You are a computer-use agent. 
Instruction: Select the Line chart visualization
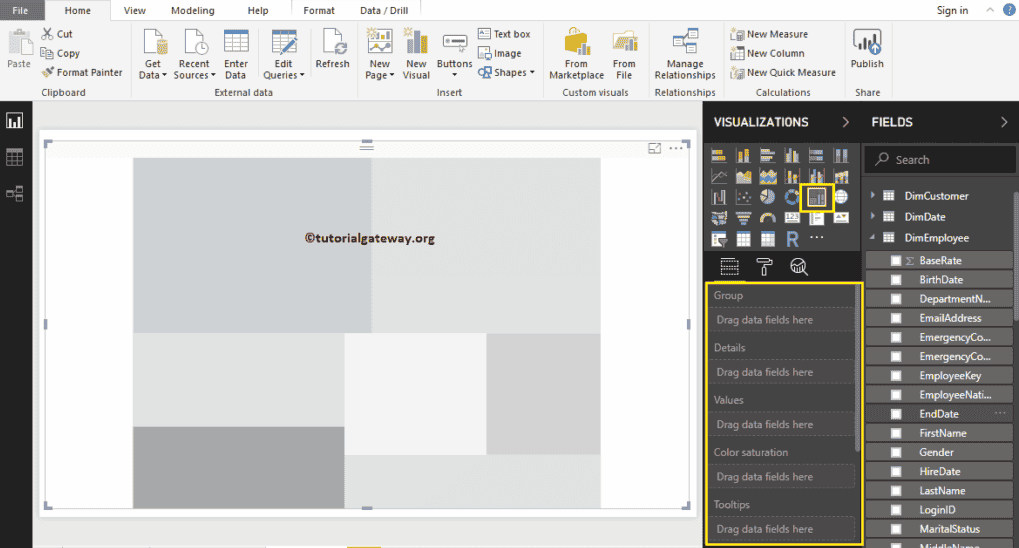coord(718,176)
